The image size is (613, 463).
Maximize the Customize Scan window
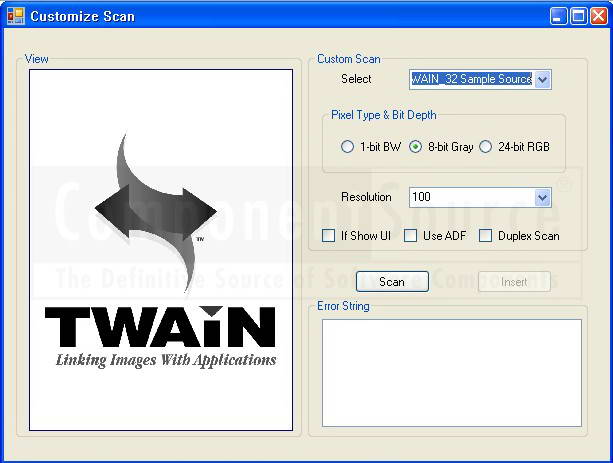[x=578, y=16]
